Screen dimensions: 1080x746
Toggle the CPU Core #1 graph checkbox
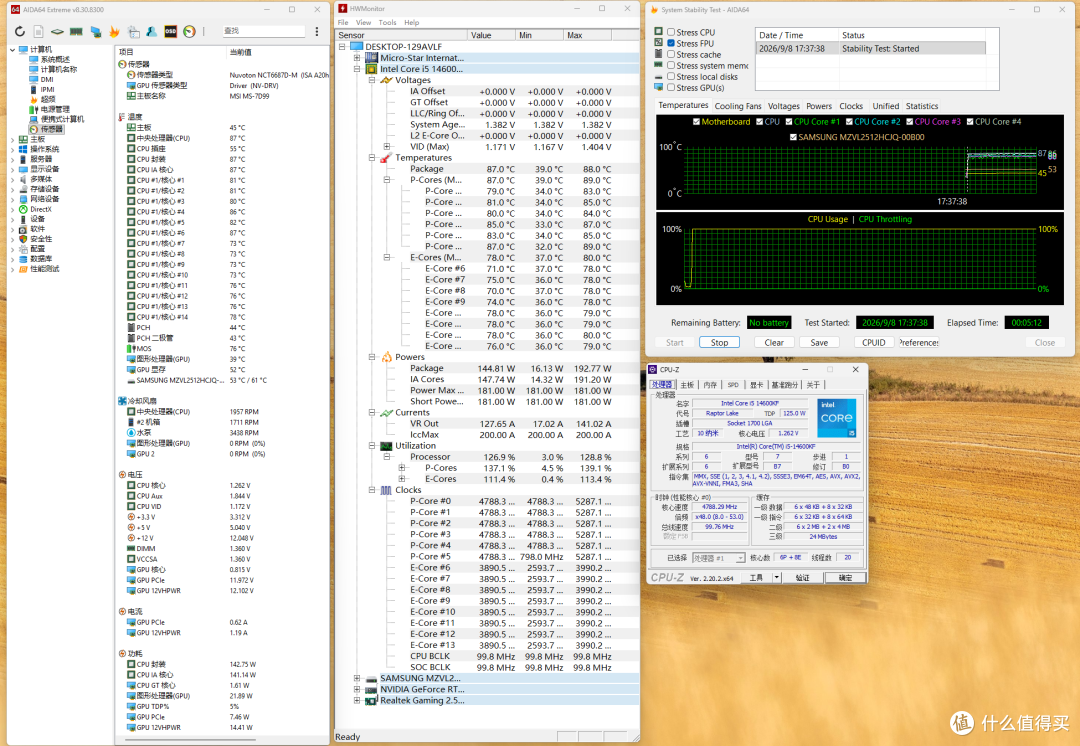click(789, 122)
